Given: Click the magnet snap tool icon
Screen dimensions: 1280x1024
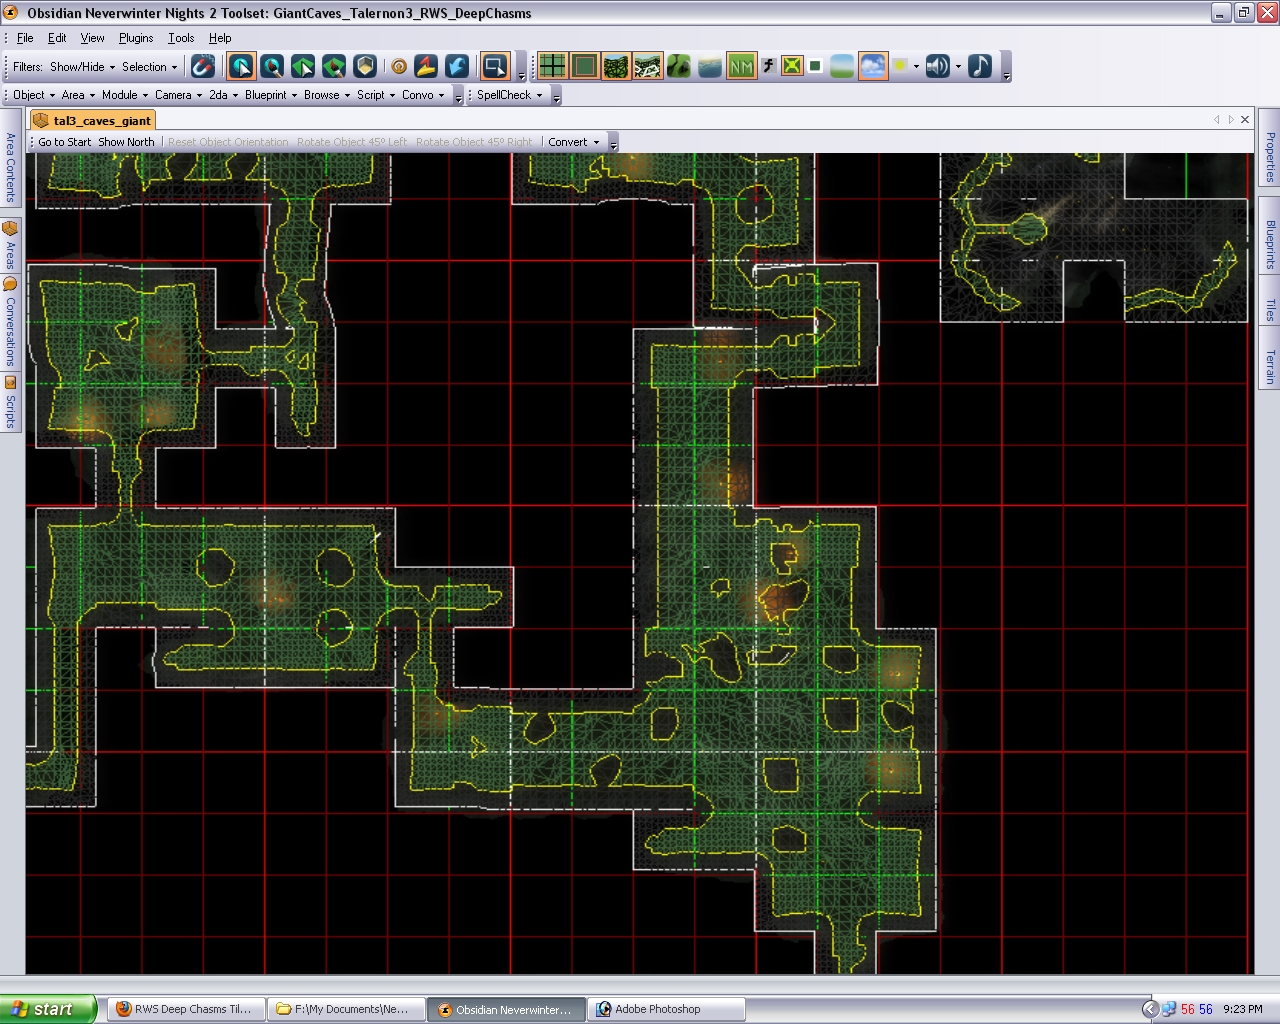Looking at the screenshot, I should tap(203, 67).
